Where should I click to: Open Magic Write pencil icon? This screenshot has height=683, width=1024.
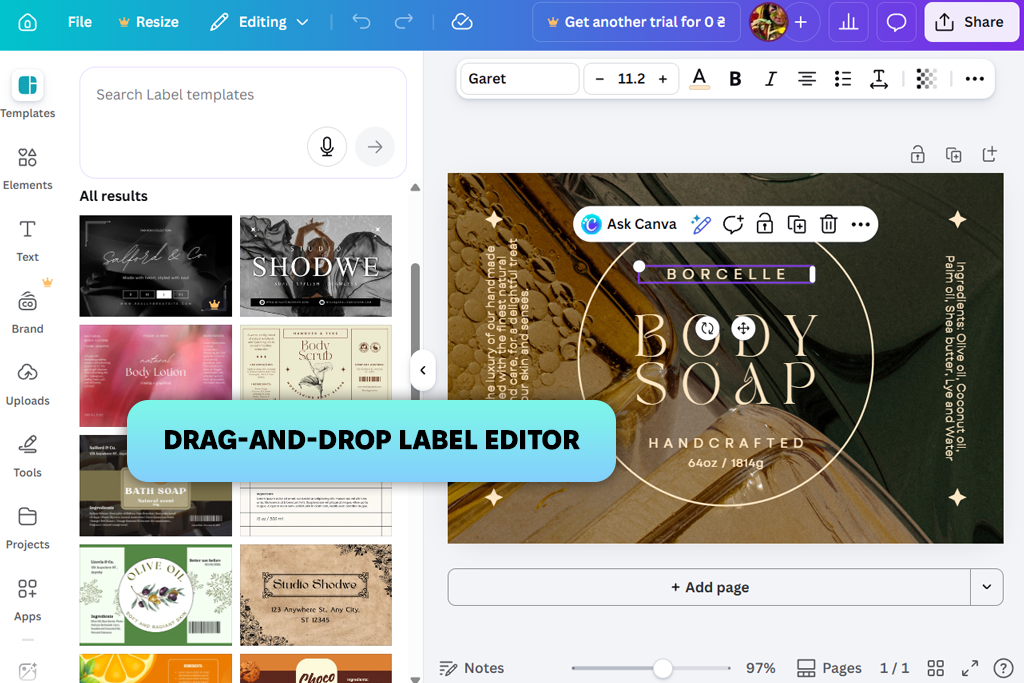pyautogui.click(x=701, y=224)
